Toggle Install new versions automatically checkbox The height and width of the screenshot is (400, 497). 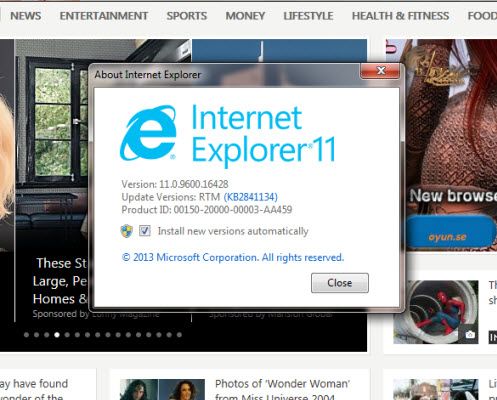pos(145,231)
